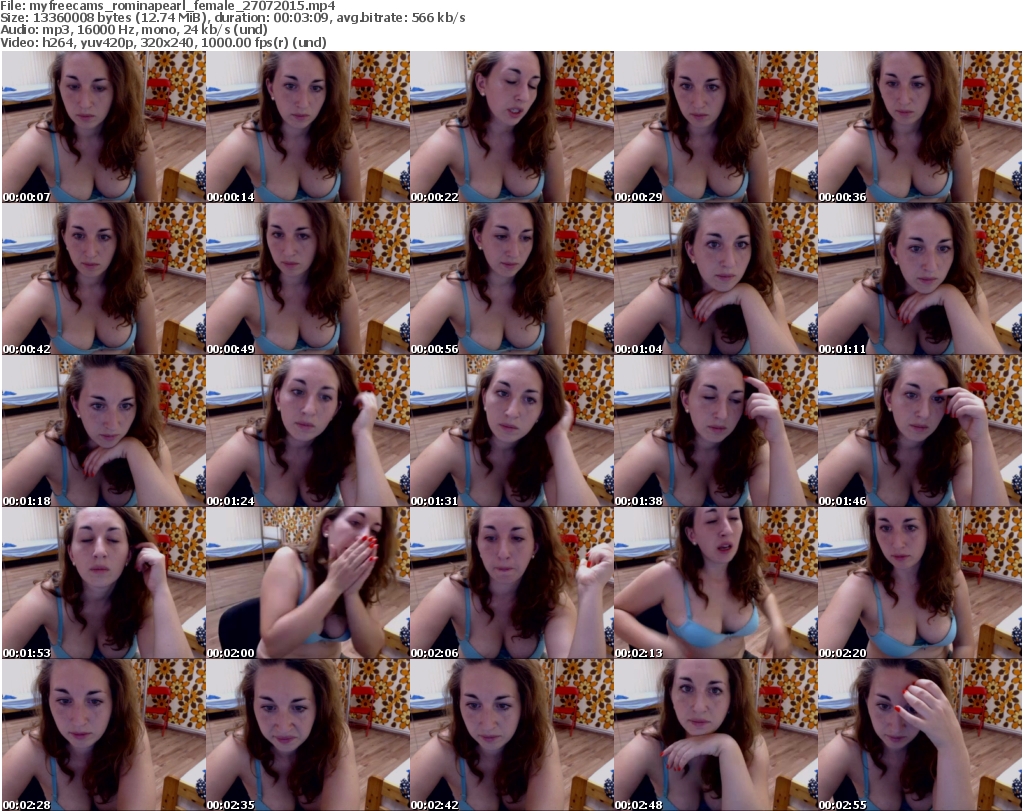Open the frame timestamped 00:02:48
This screenshot has height=811, width=1024.
tap(715, 735)
